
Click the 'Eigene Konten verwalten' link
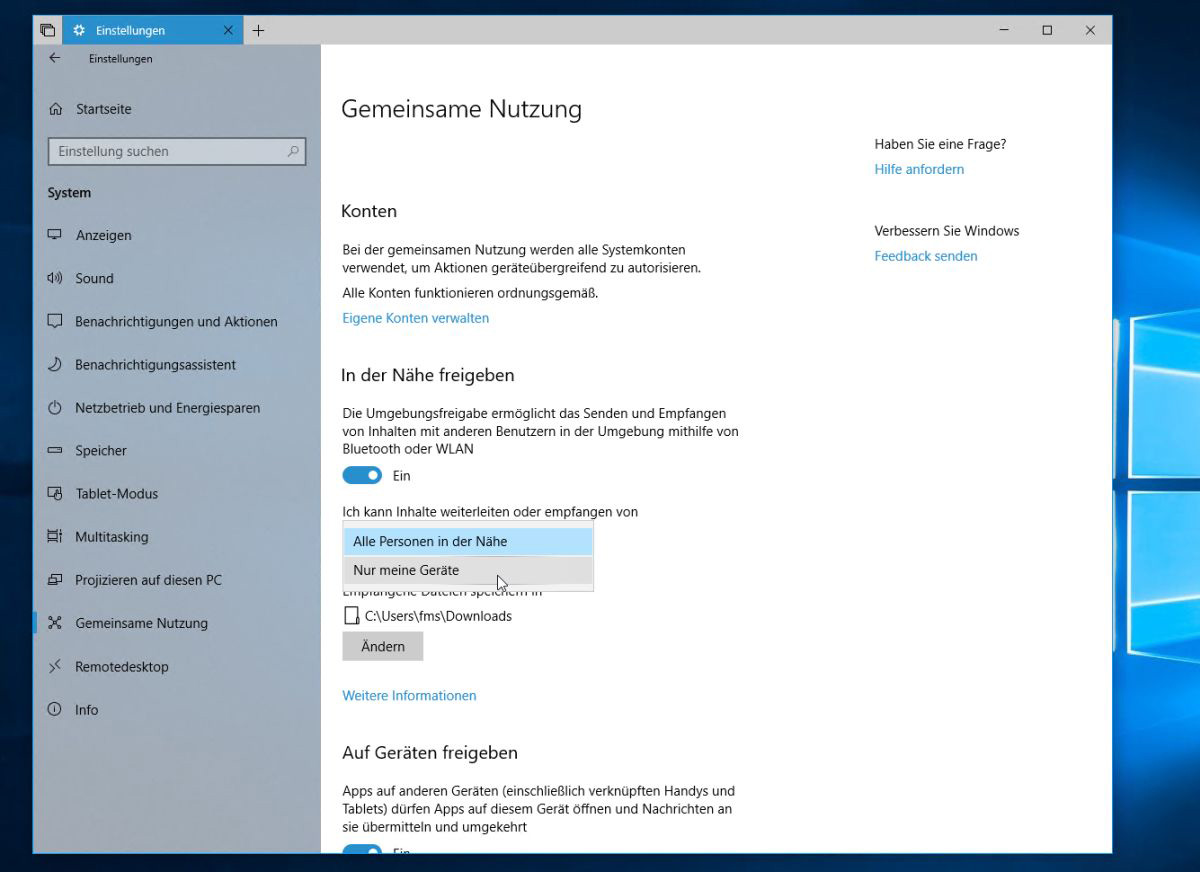415,318
